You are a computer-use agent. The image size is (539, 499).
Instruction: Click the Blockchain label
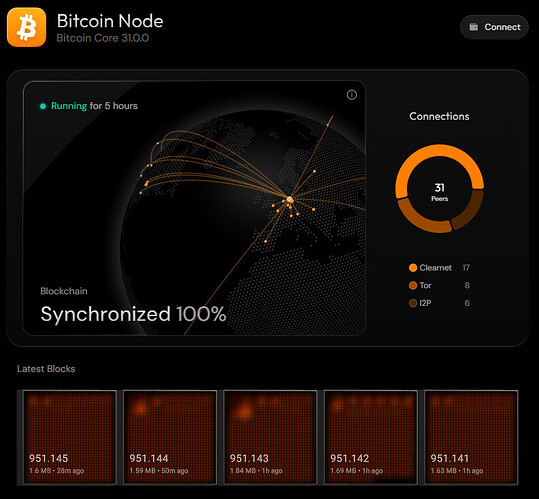click(x=64, y=291)
